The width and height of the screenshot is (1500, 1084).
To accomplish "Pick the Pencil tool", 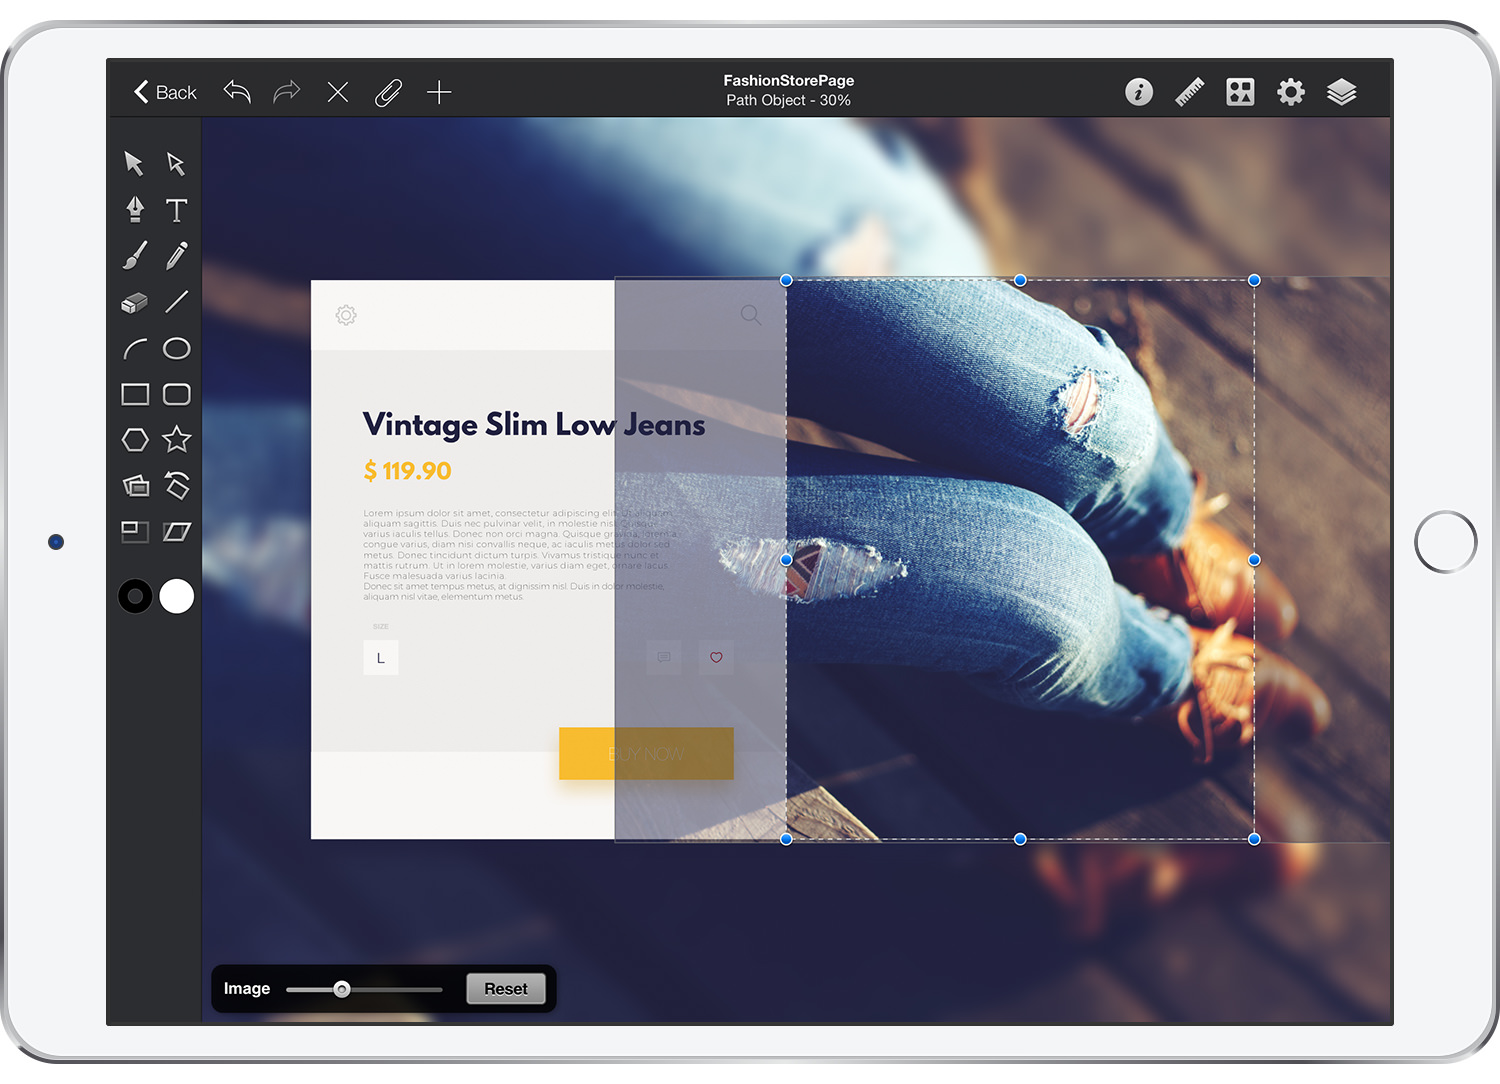I will click(x=177, y=256).
